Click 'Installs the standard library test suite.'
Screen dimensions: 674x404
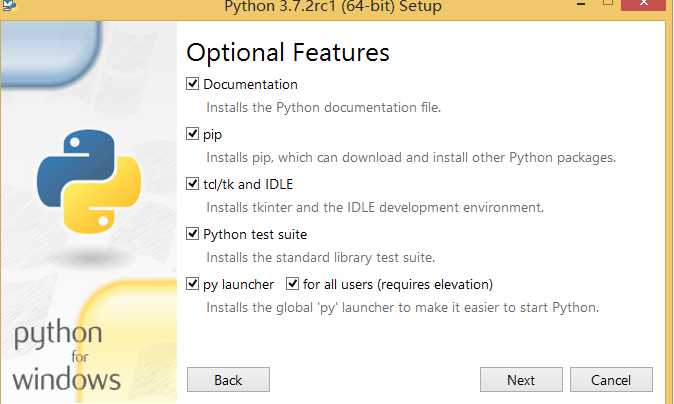click(x=321, y=257)
